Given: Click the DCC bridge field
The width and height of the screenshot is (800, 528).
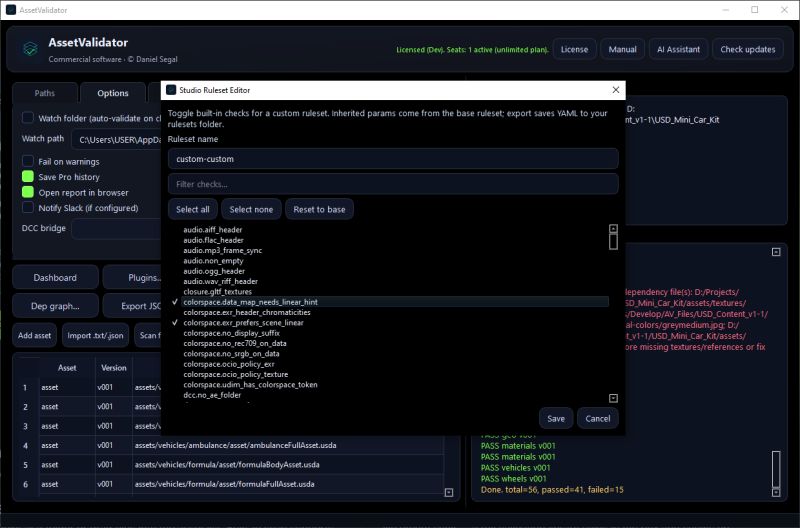Looking at the screenshot, I should pos(116,229).
